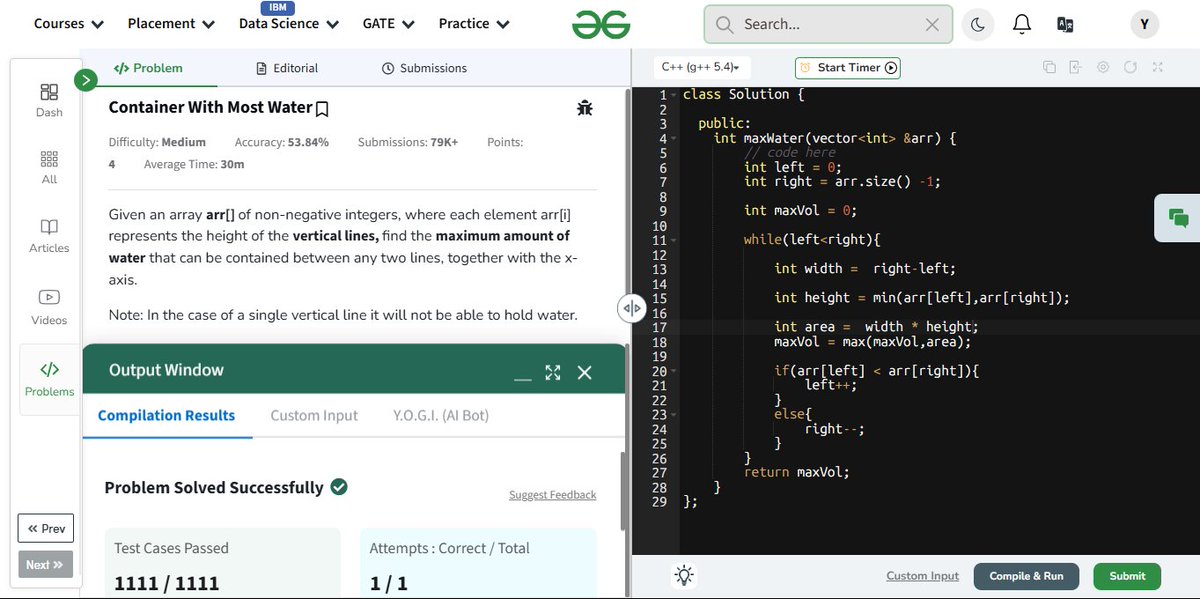This screenshot has height=599, width=1200.
Task: Reset the code editor
Action: [x=1130, y=66]
